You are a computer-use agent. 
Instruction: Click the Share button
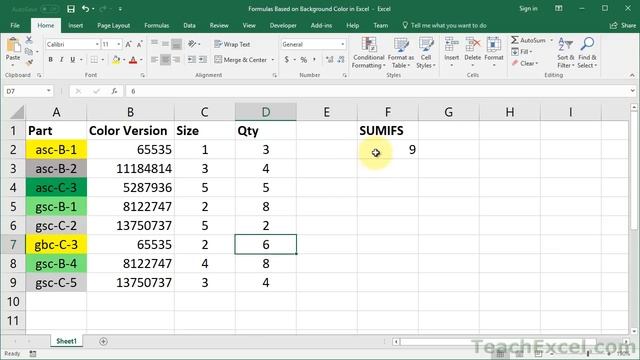[623, 25]
